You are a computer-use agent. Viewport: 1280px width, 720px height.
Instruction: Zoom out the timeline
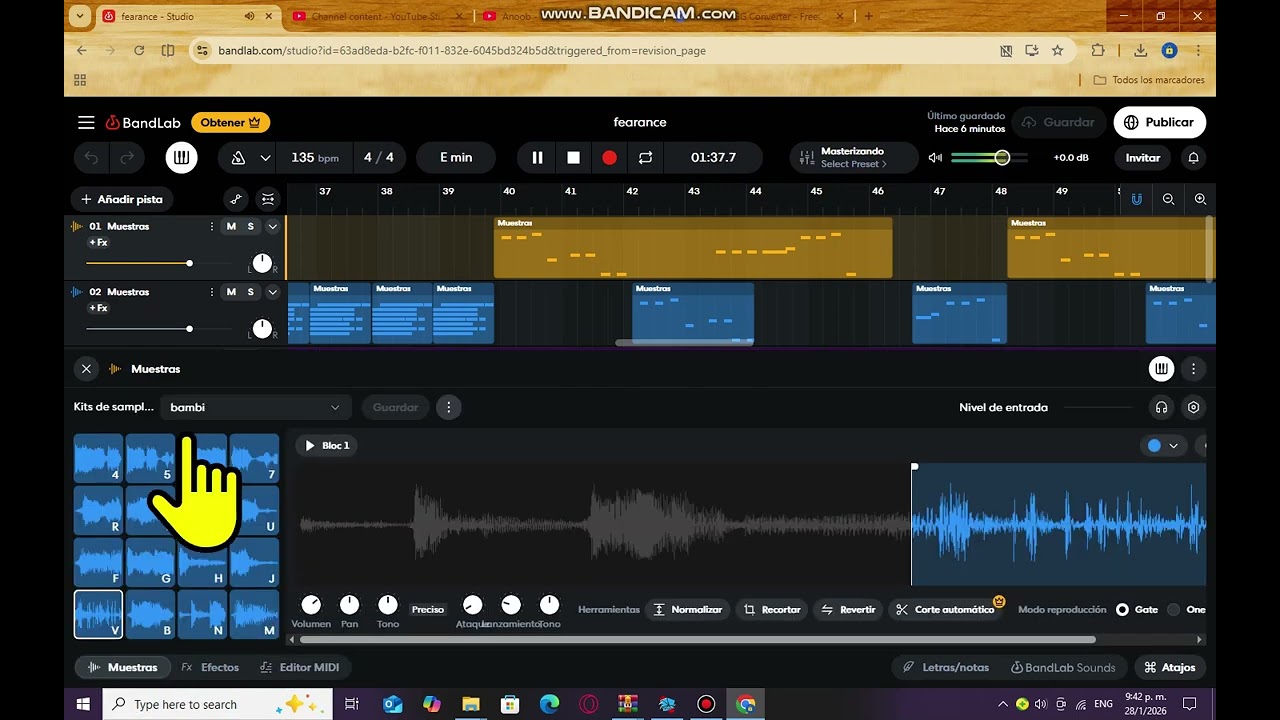(1168, 199)
